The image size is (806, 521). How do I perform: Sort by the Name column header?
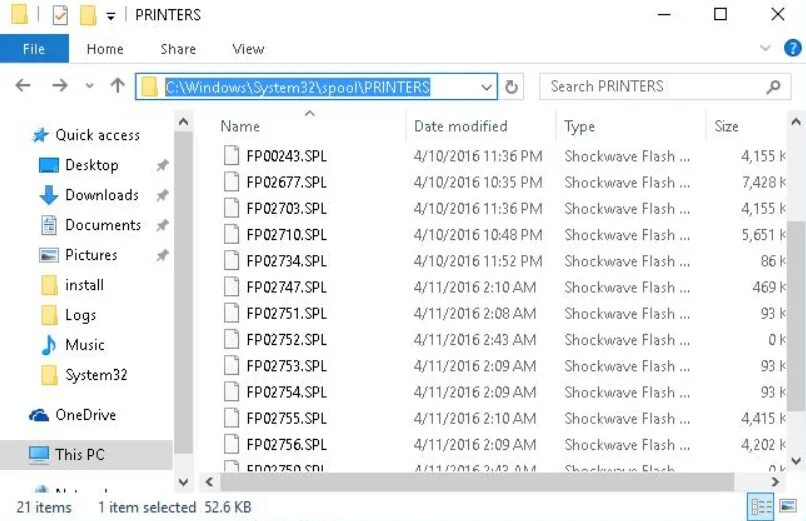(240, 126)
